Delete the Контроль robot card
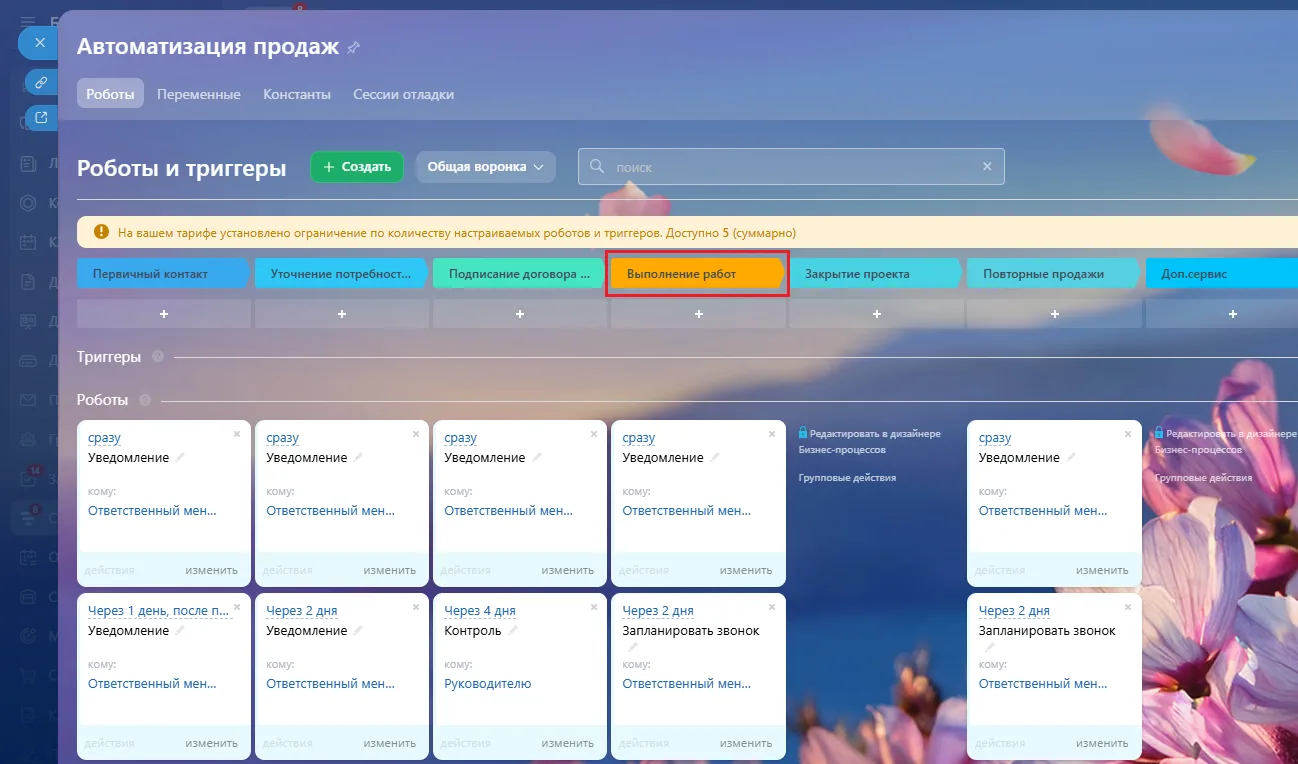Viewport: 1298px width, 764px height. pyautogui.click(x=593, y=607)
